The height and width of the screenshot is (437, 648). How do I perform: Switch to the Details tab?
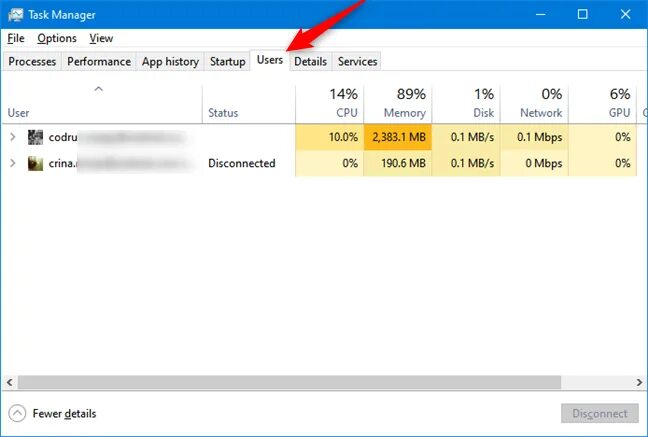[x=310, y=61]
